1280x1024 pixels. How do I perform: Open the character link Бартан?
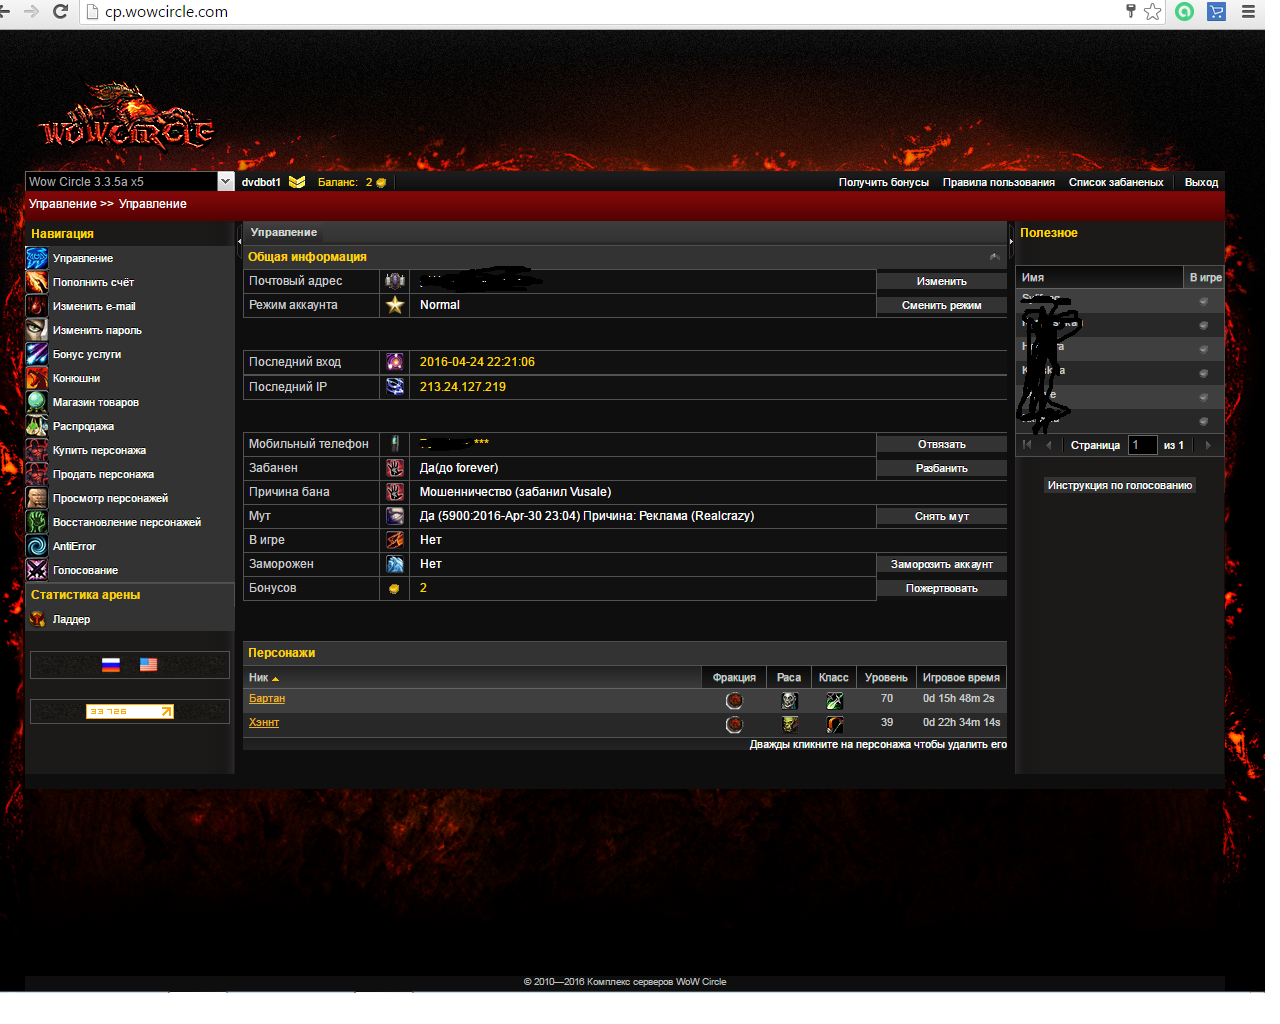tap(267, 699)
